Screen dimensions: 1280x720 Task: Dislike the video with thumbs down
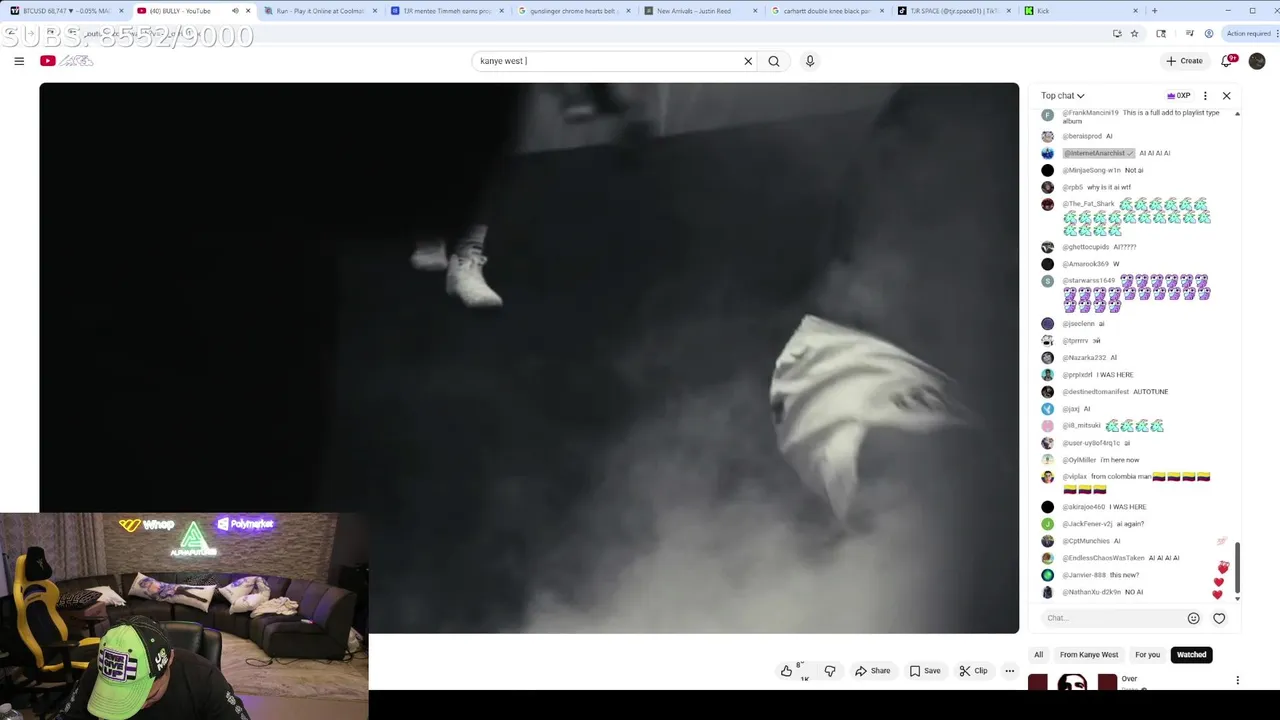[x=830, y=671]
